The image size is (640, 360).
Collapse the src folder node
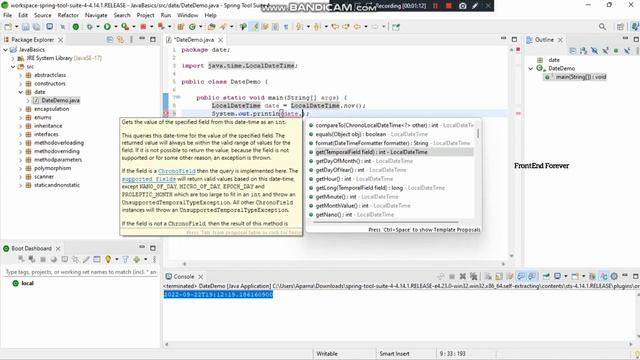pyautogui.click(x=13, y=67)
